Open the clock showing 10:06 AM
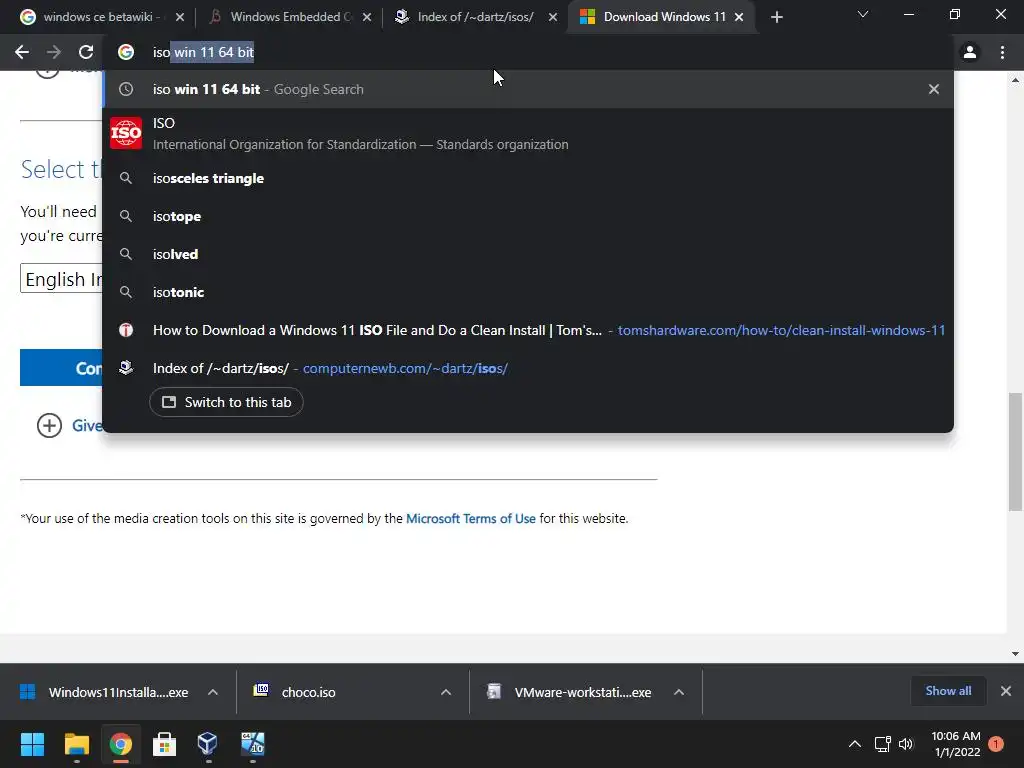The image size is (1024, 768). coord(955,744)
